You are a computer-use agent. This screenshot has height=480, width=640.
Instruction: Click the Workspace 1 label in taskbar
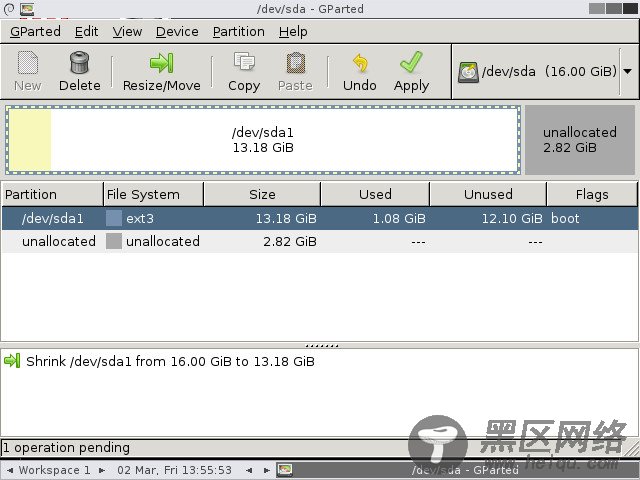[55, 470]
